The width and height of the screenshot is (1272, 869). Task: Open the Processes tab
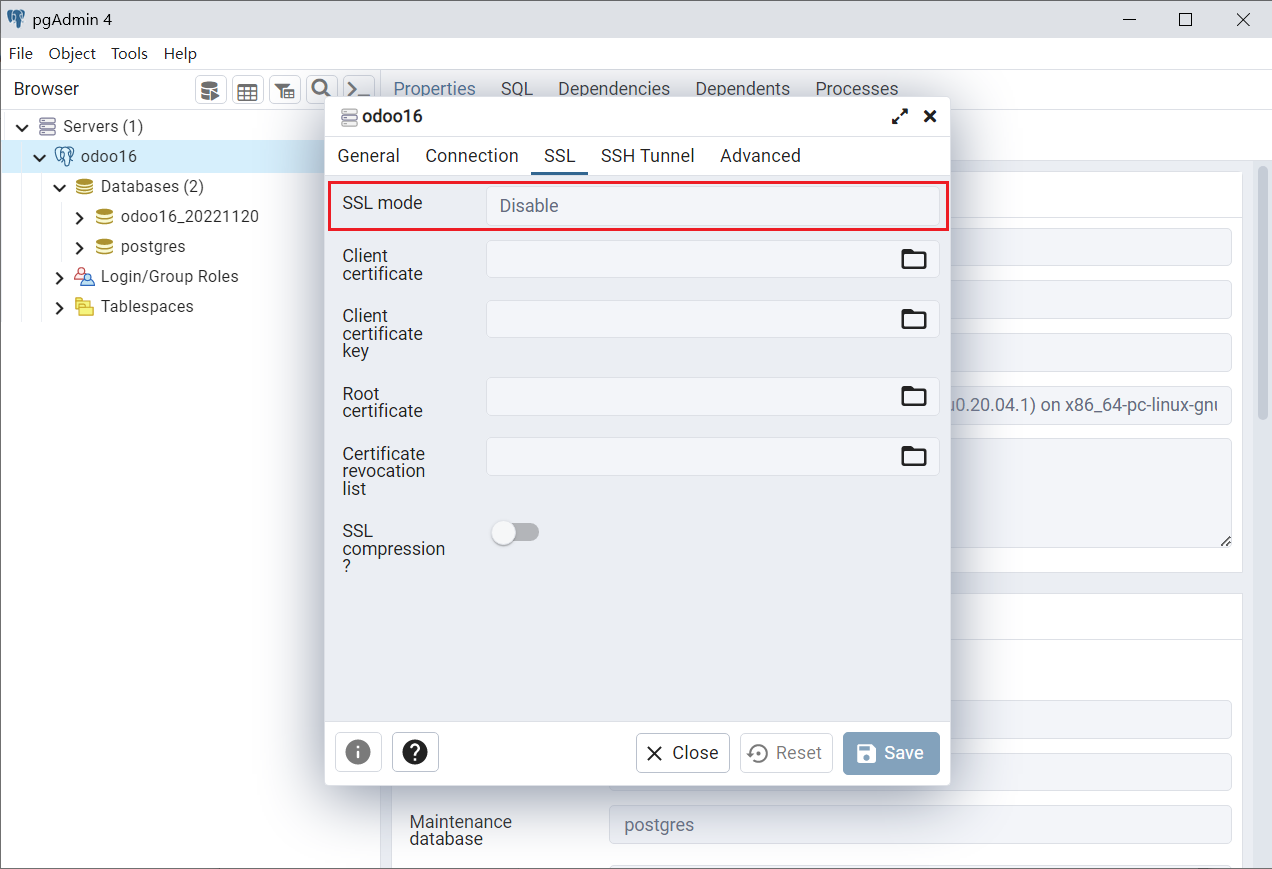click(x=857, y=89)
